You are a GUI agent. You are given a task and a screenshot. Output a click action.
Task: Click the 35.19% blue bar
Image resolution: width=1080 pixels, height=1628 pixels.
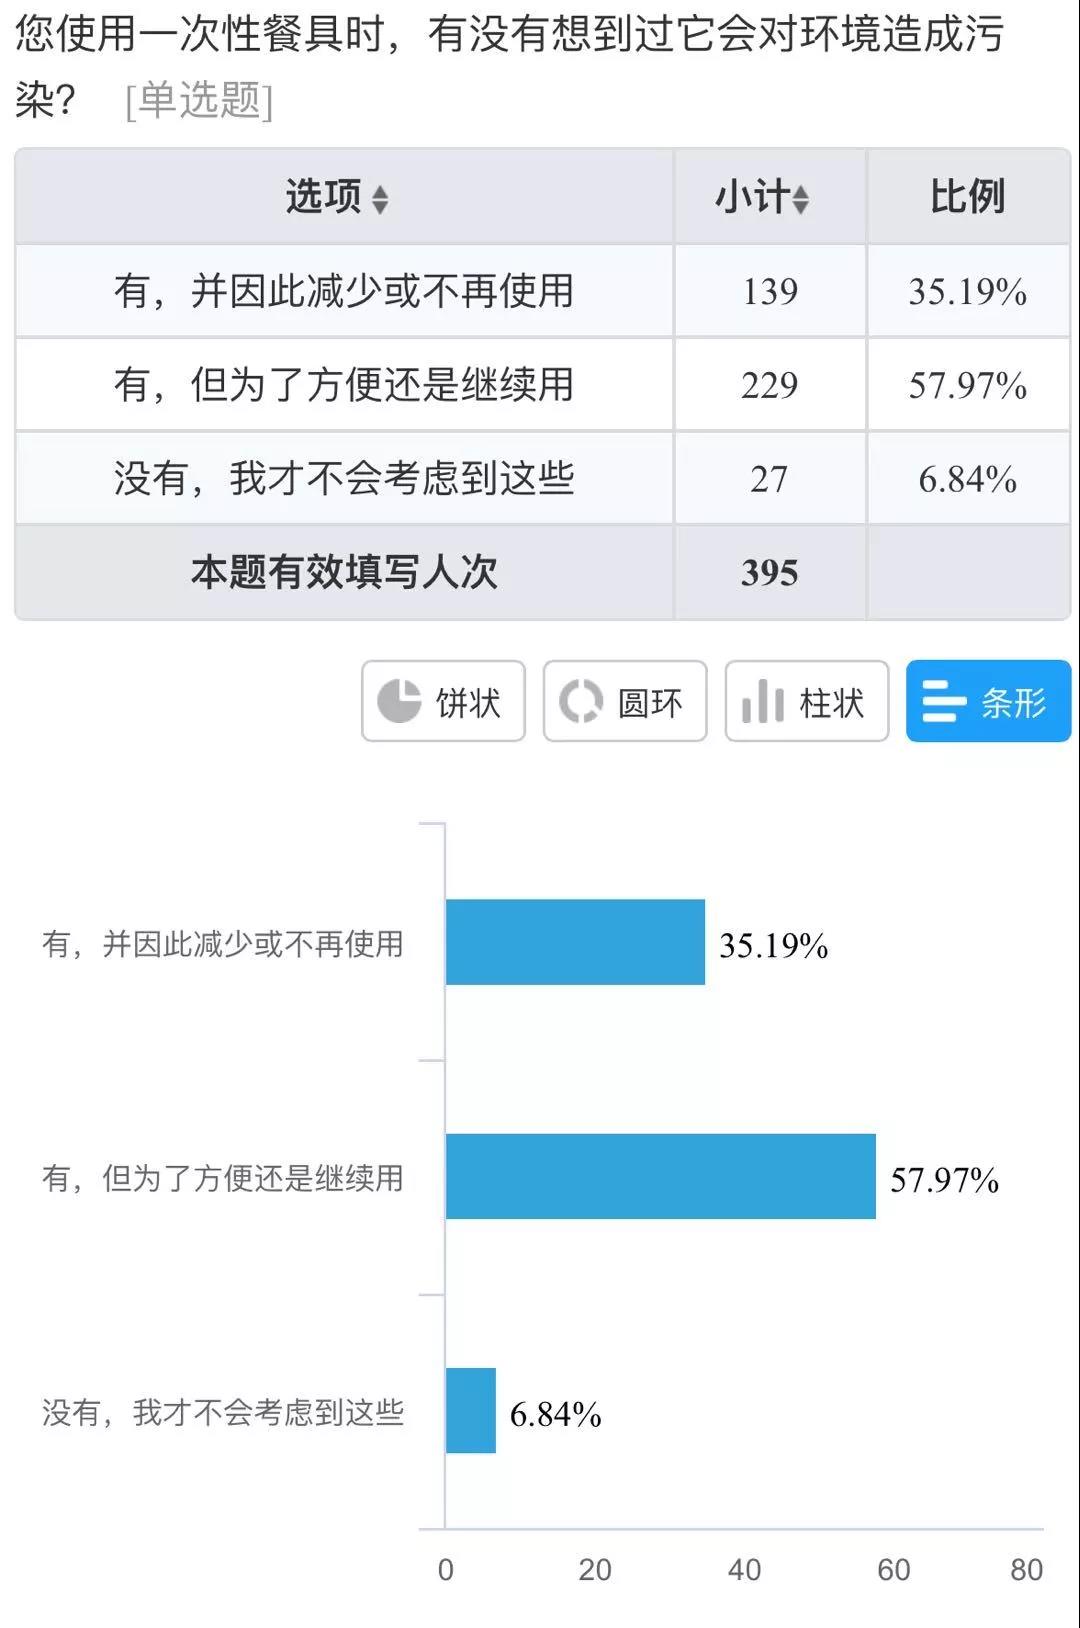pos(575,942)
